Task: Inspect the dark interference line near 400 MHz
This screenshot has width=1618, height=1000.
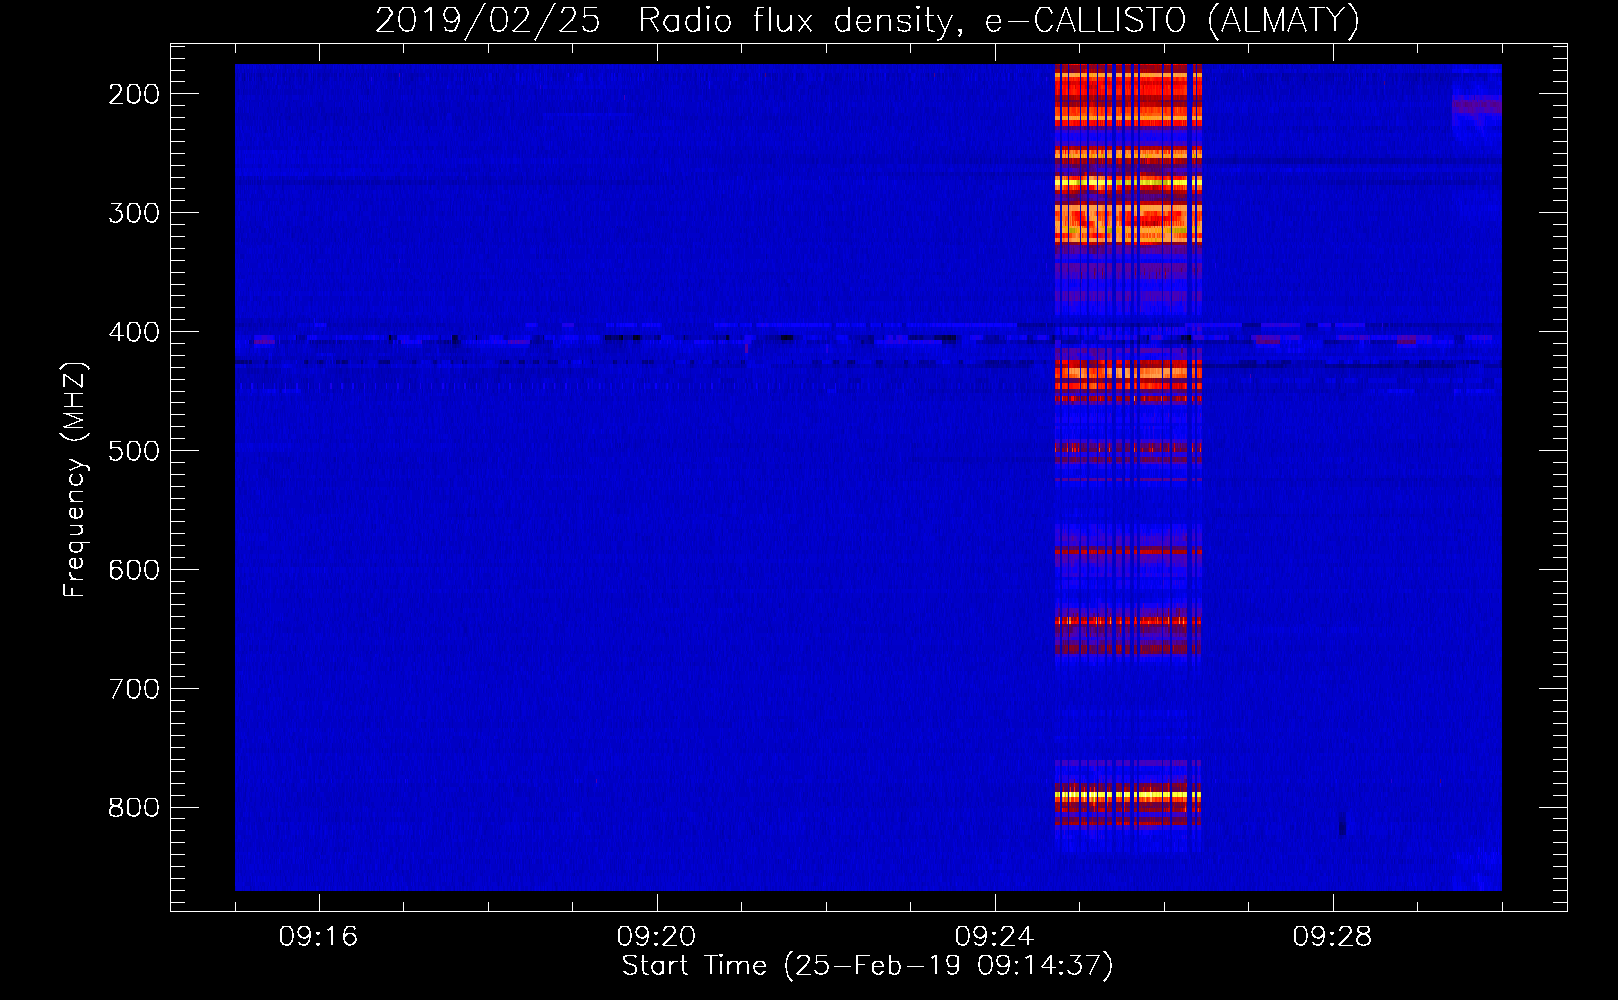Action: pos(868,340)
